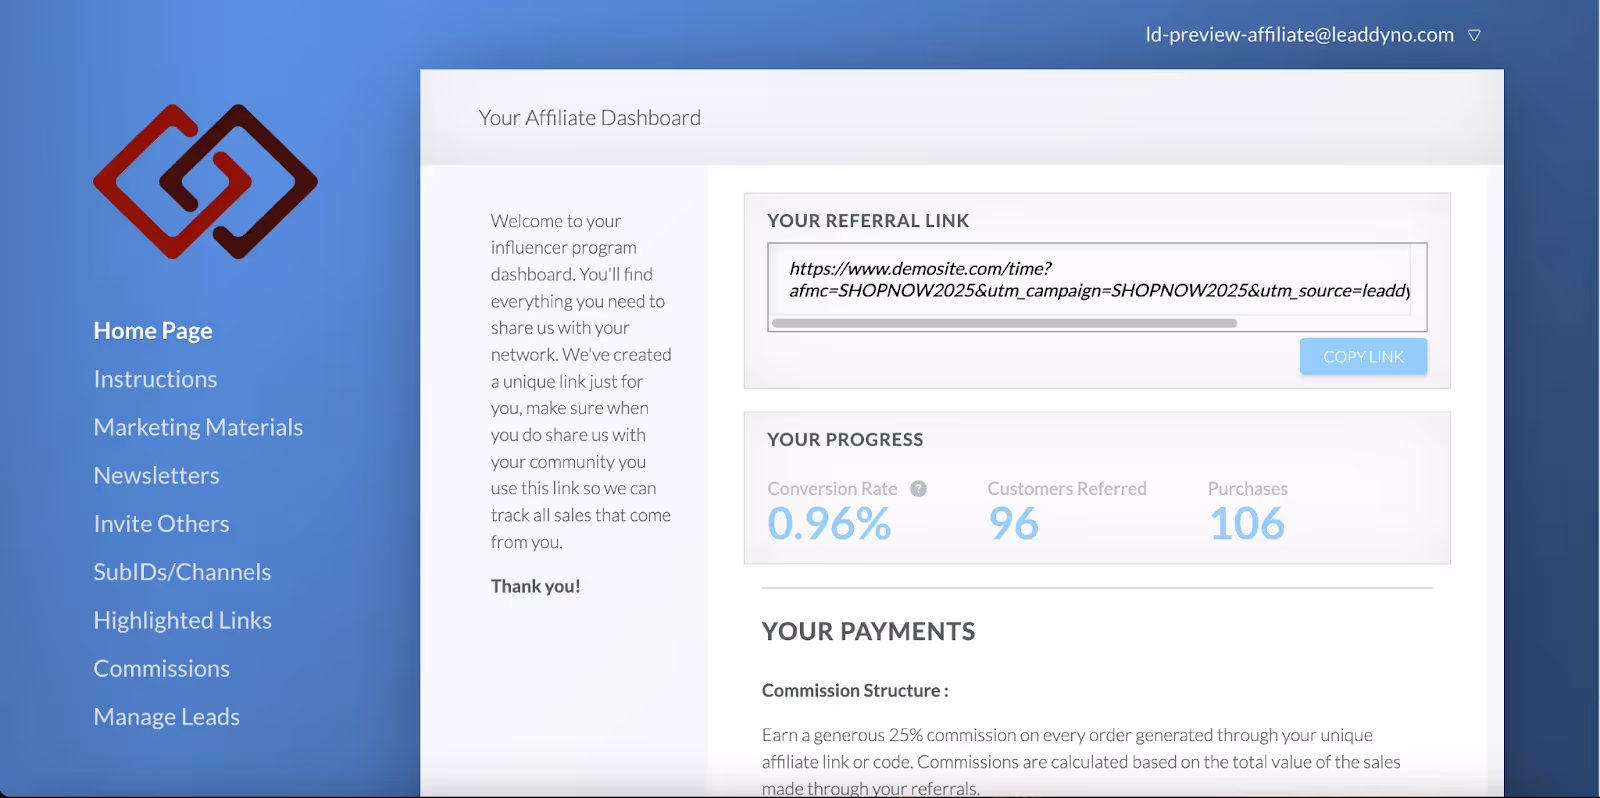The image size is (1600, 798).
Task: Click the YOUR REFERRAL LINK heading
Action: click(868, 221)
